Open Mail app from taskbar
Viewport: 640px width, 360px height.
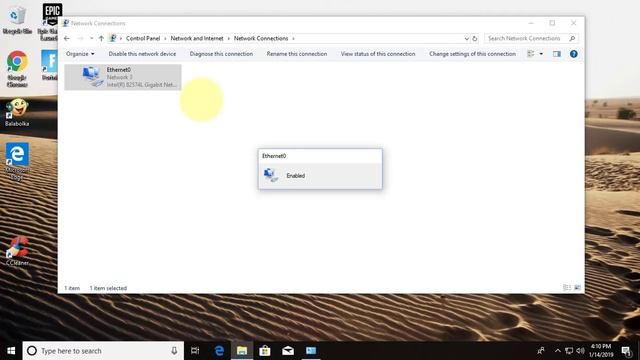288,351
